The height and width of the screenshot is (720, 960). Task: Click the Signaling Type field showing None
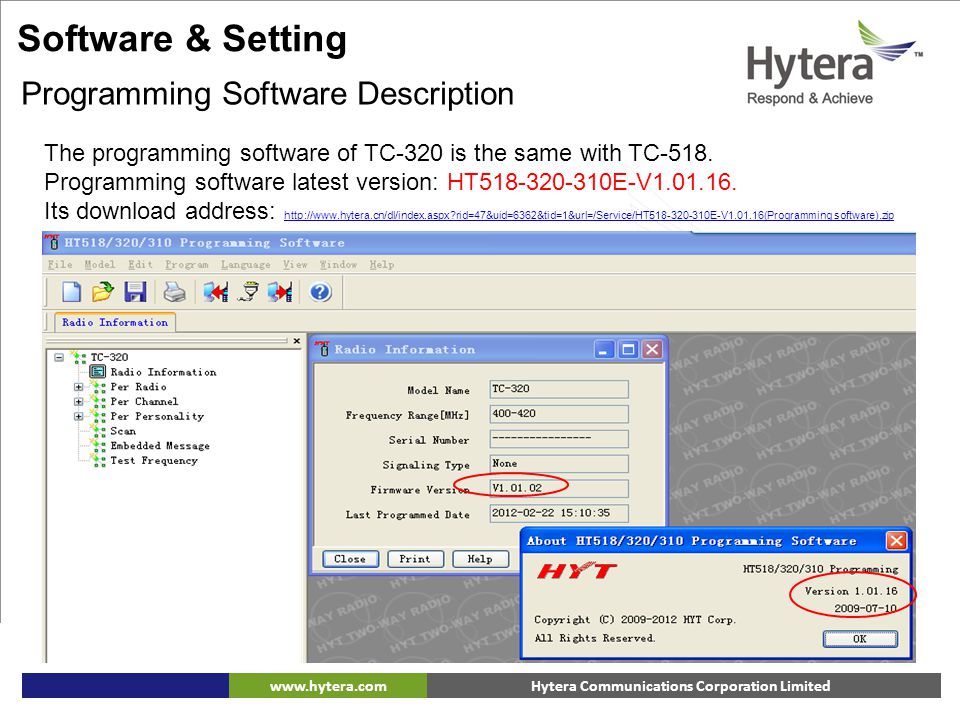pos(559,463)
